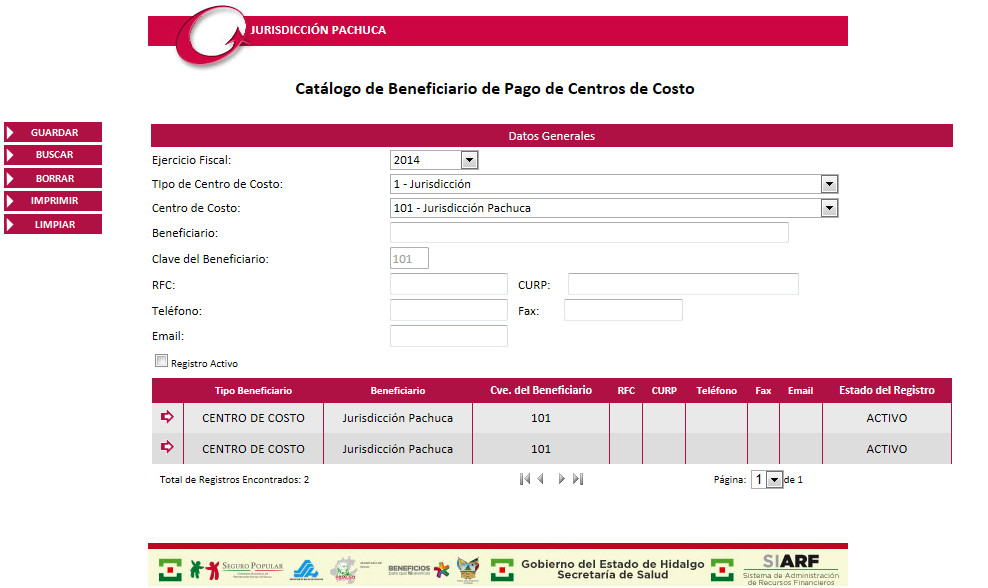Viewport: 988px width, 588px height.
Task: Click the Clave del Beneficiario field
Action: [409, 258]
